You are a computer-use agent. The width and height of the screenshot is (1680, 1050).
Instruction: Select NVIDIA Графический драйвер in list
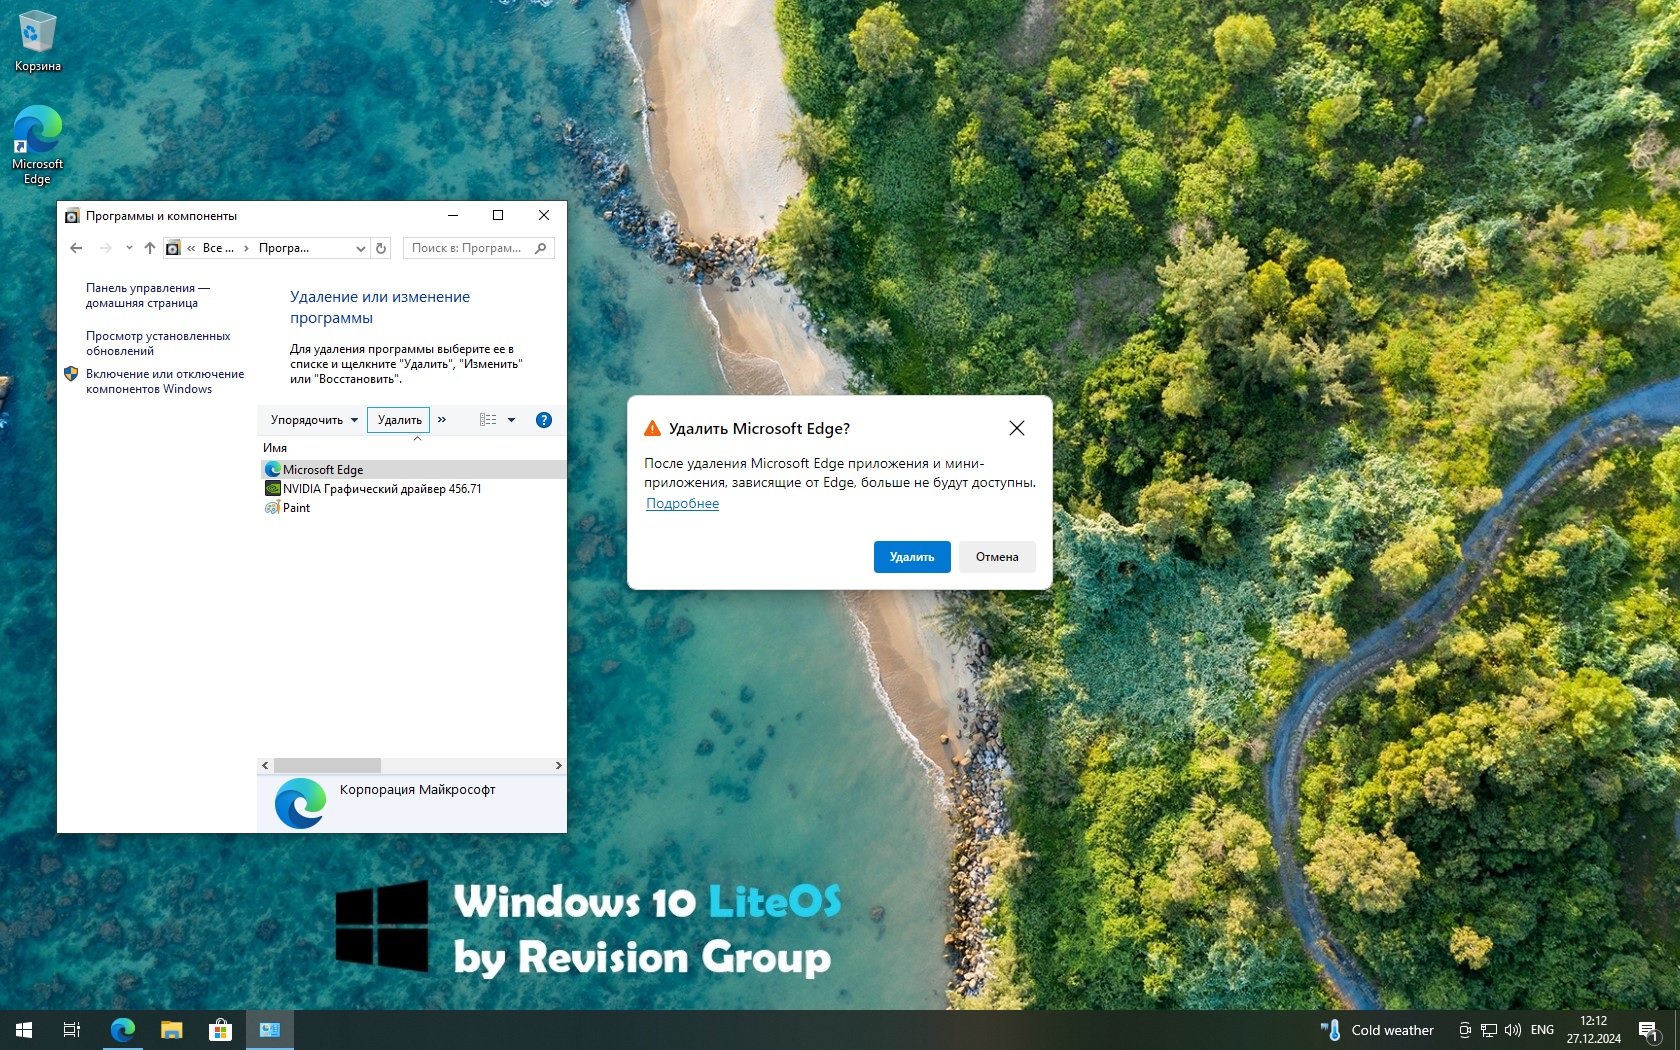[x=381, y=489]
